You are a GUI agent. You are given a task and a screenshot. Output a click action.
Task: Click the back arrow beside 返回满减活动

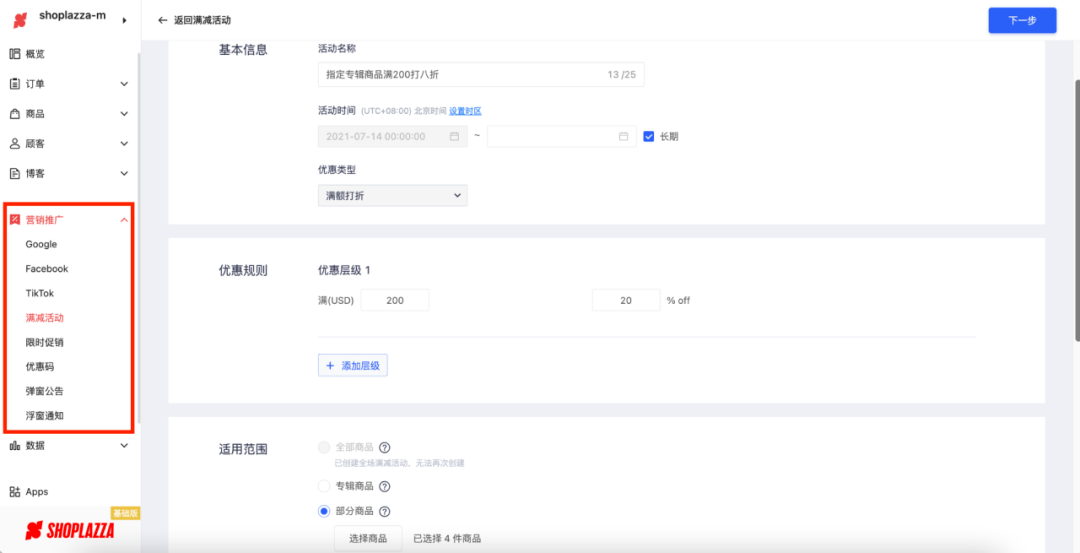pyautogui.click(x=163, y=21)
